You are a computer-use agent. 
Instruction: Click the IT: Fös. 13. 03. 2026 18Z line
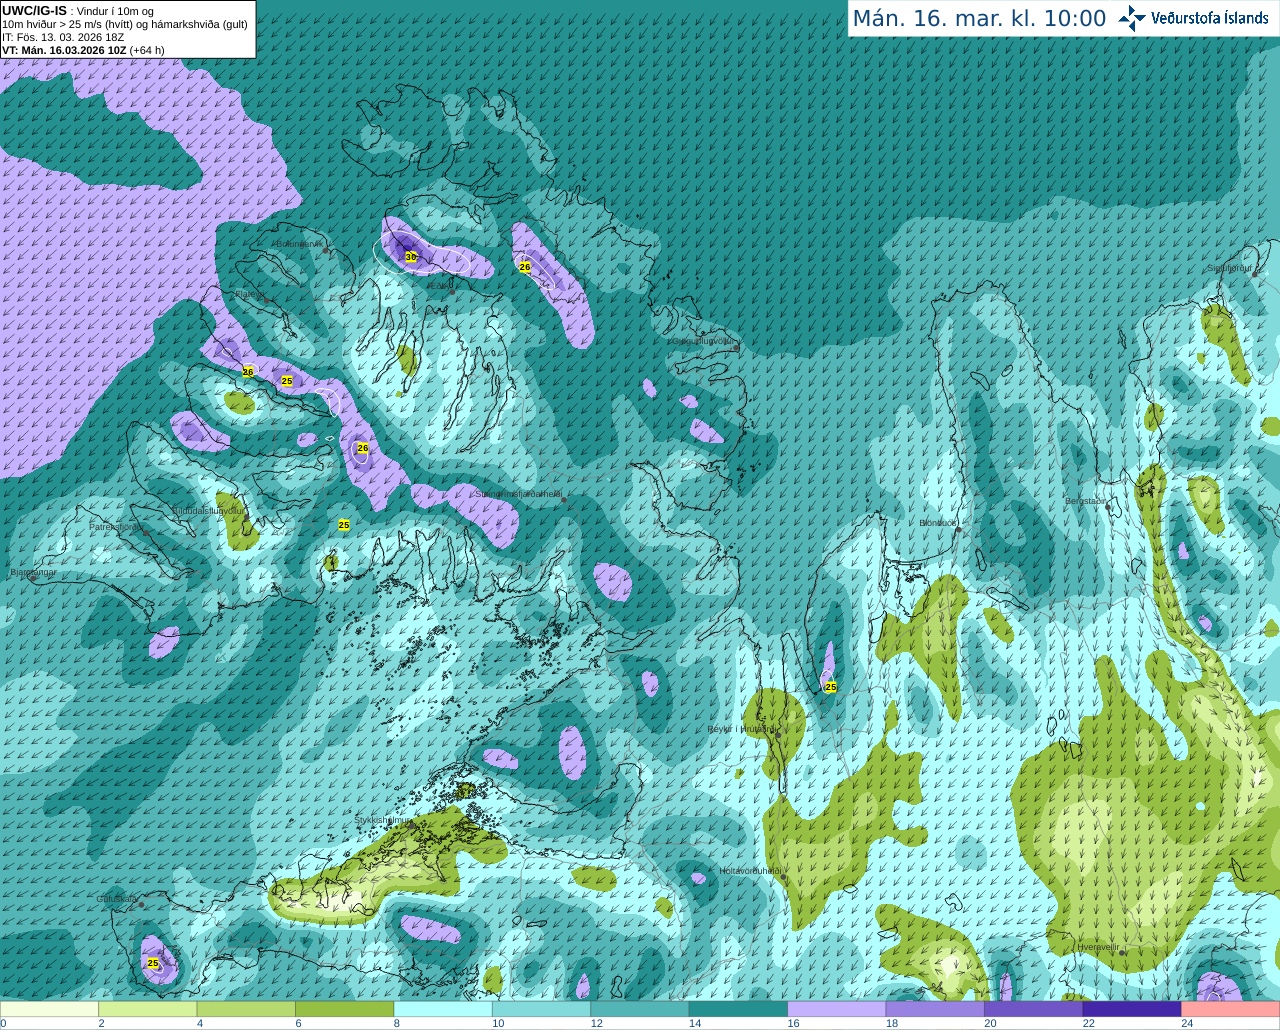[x=63, y=37]
